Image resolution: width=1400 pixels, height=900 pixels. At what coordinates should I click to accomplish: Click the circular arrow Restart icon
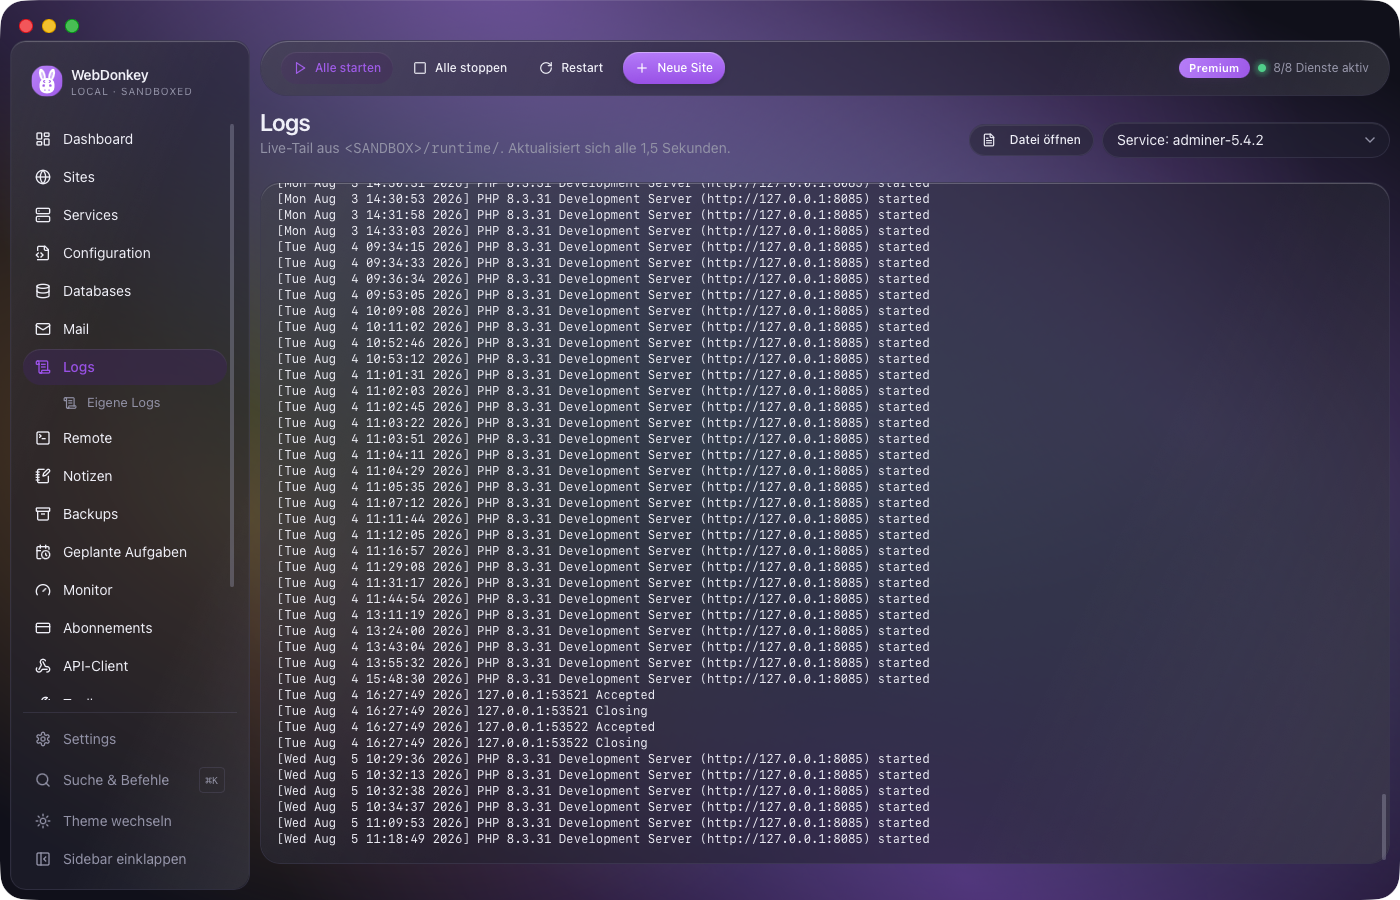[546, 68]
